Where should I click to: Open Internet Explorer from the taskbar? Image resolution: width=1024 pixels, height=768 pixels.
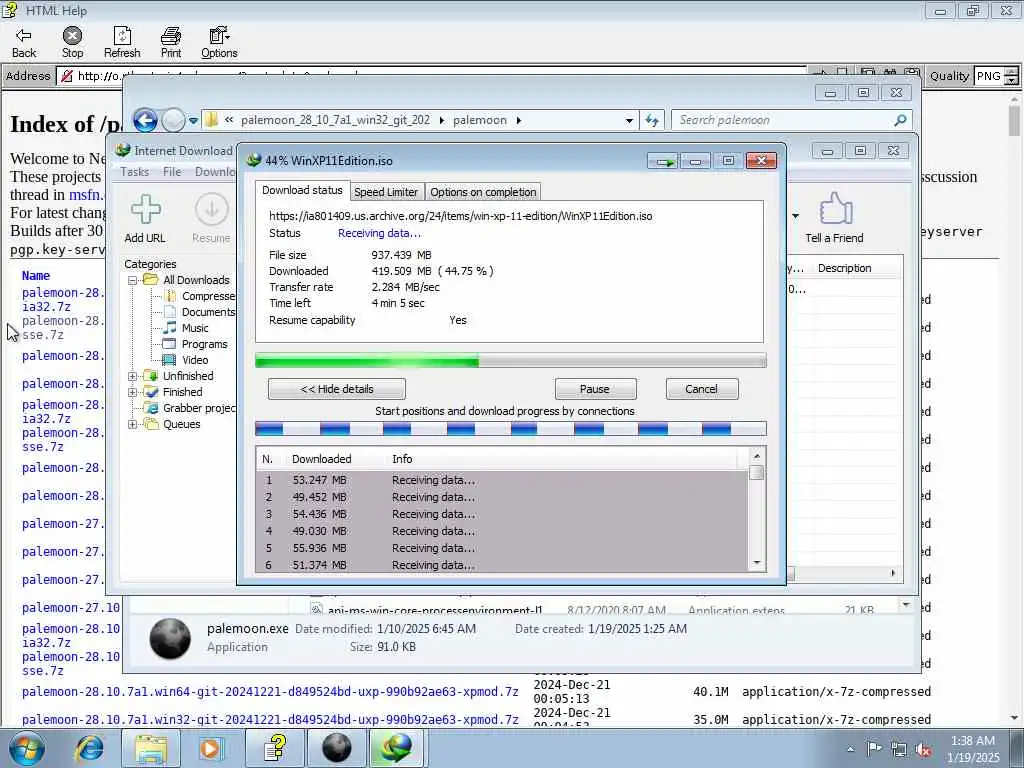[x=88, y=748]
